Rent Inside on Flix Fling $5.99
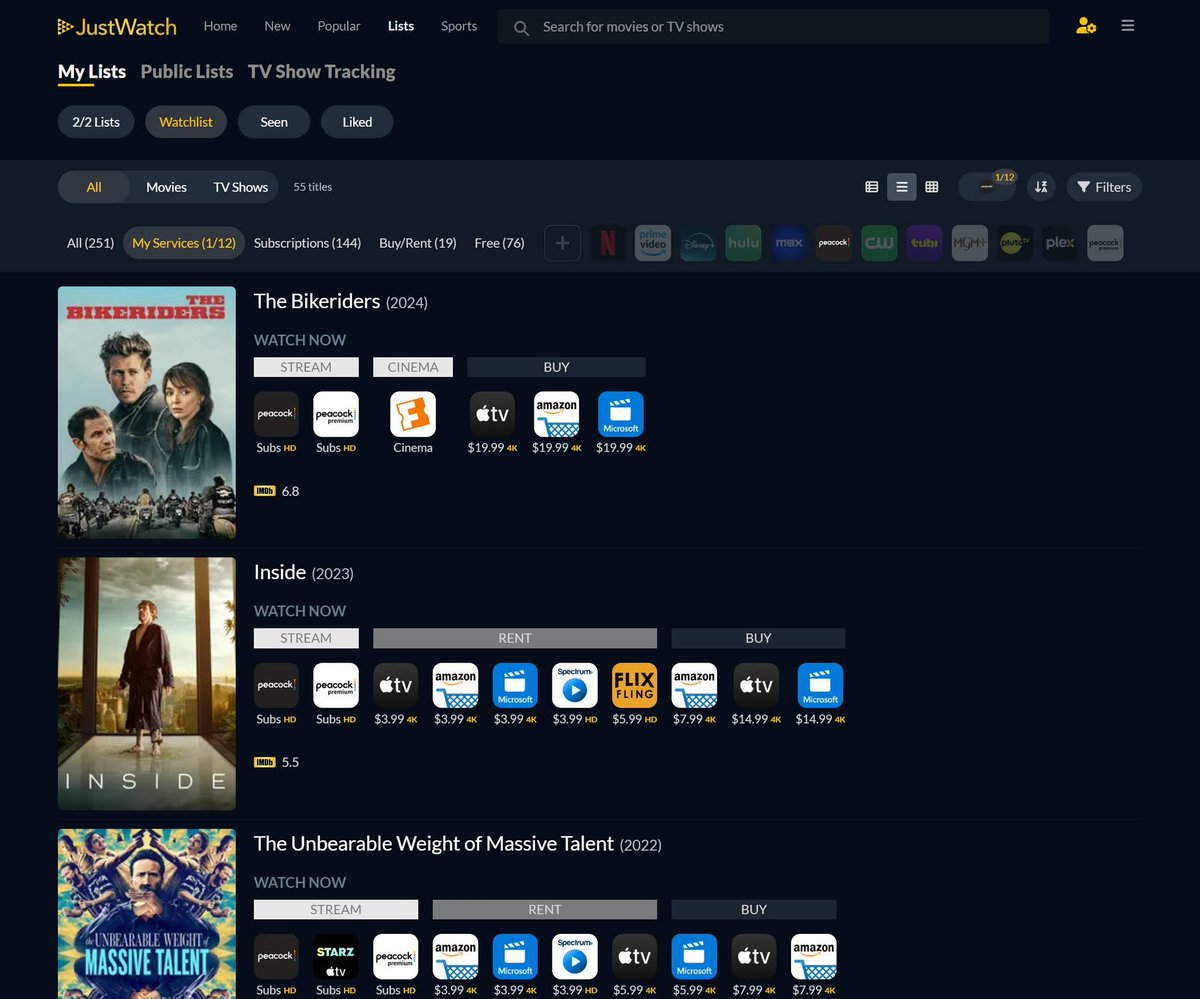This screenshot has width=1200, height=999. [x=635, y=685]
